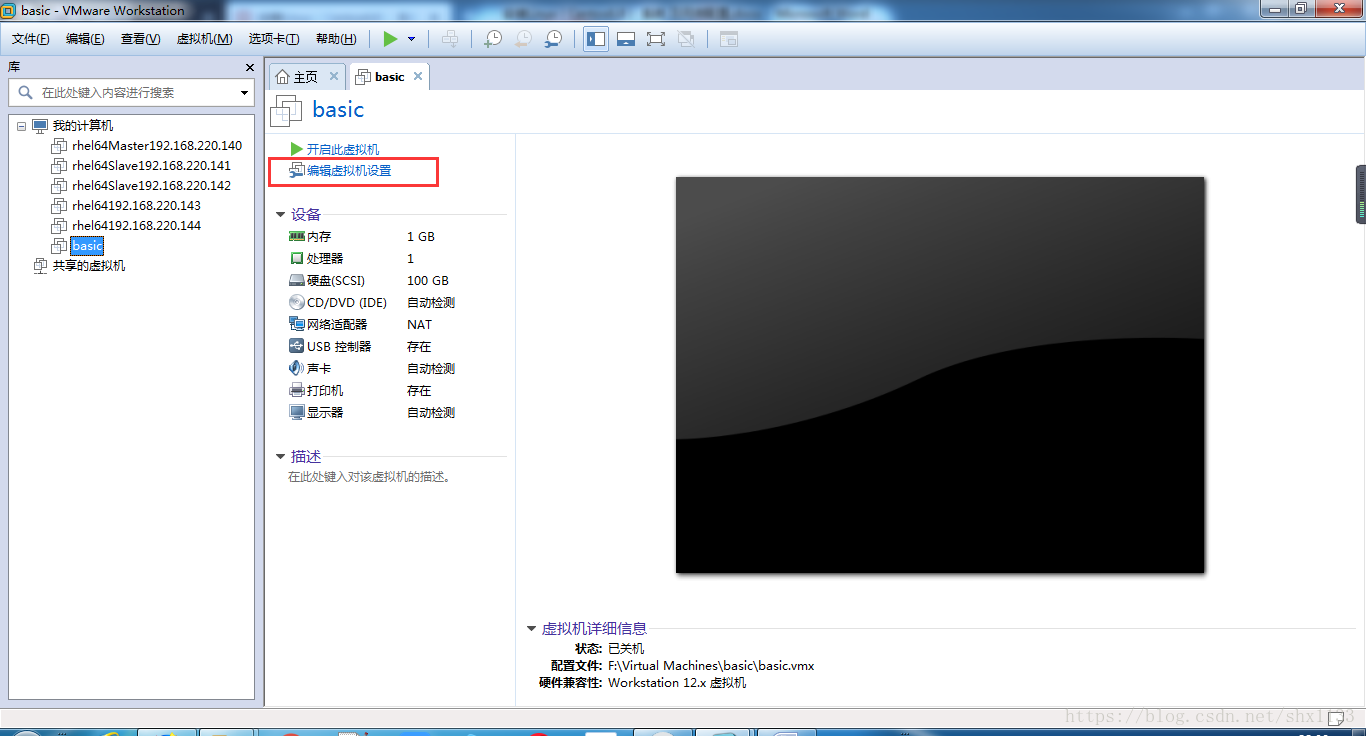Click the CD/DVD (IDE) disc icon
The height and width of the screenshot is (736, 1366).
click(x=296, y=303)
